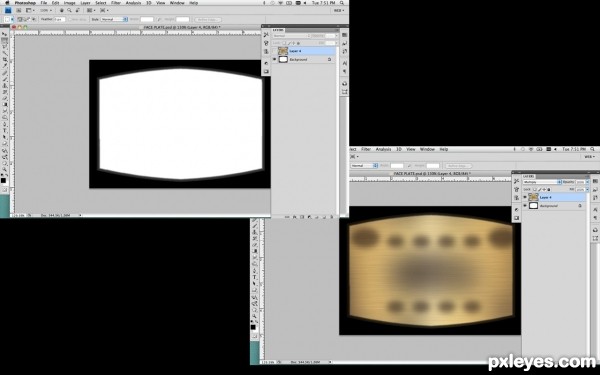Pick the Shape tool in upper-left toolbox
This screenshot has height=375, width=600.
pyautogui.click(x=5, y=143)
